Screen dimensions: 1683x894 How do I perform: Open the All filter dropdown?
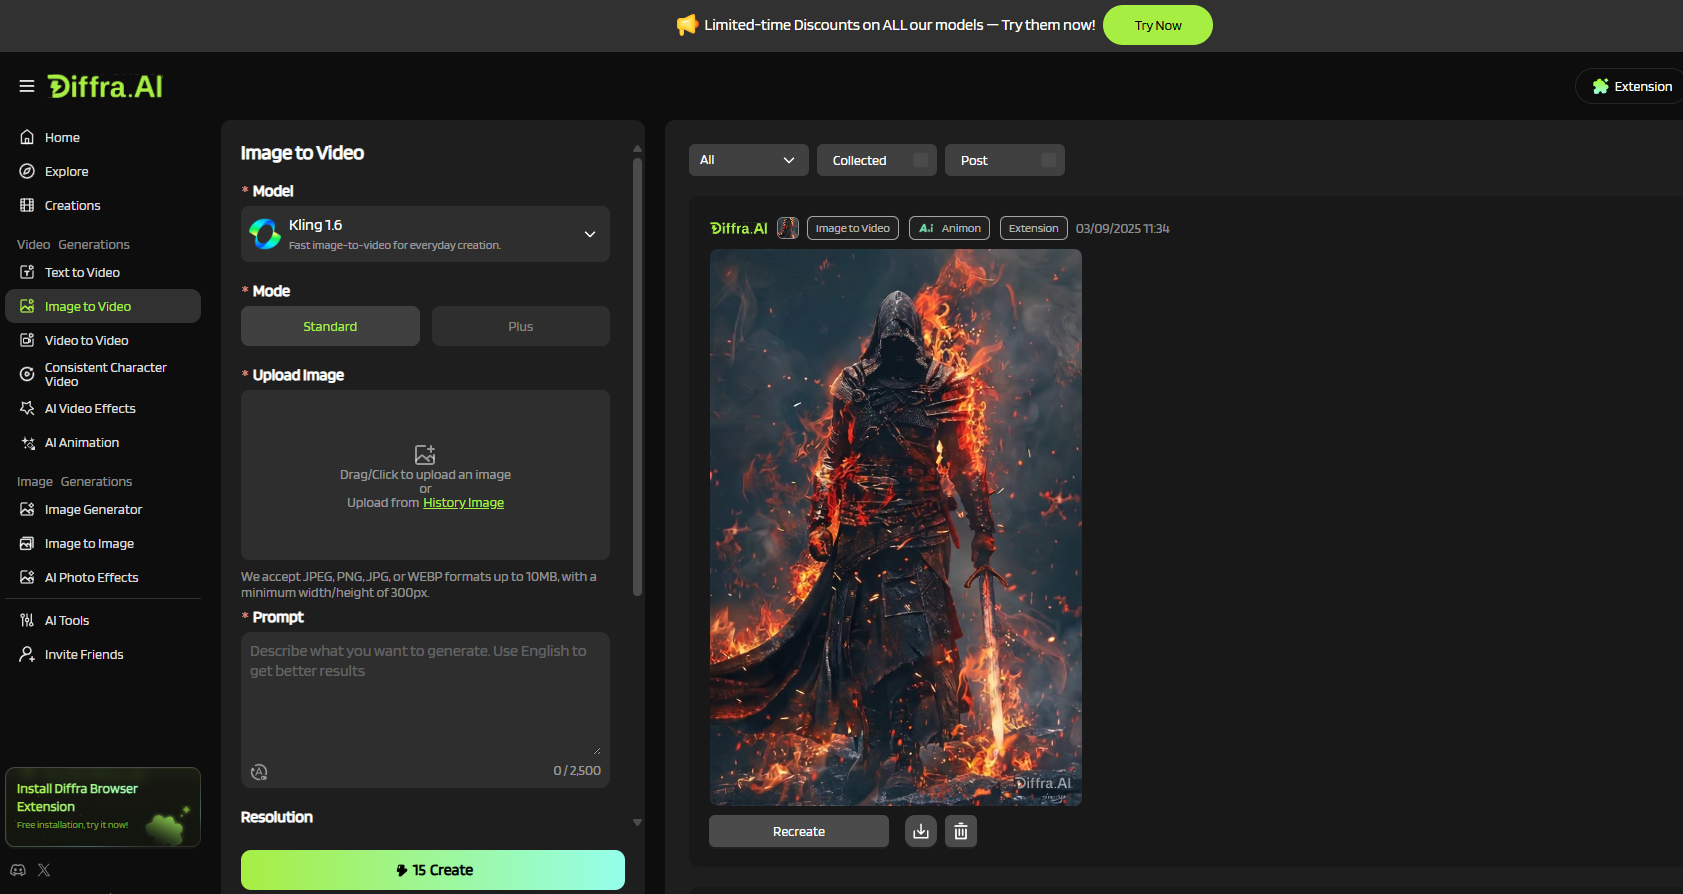point(749,160)
